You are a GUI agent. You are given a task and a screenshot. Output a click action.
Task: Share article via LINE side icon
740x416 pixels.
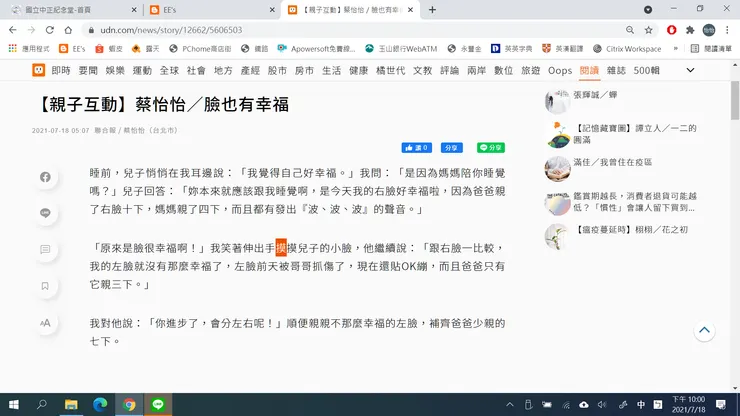click(45, 213)
